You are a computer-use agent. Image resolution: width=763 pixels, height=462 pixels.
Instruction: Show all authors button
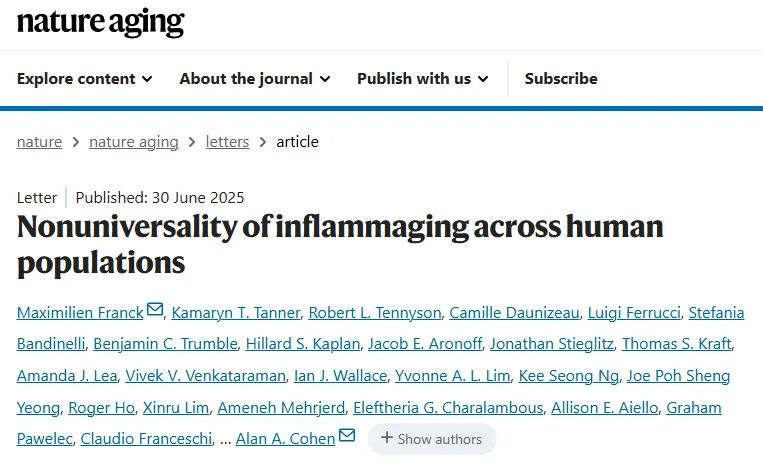[x=432, y=439]
